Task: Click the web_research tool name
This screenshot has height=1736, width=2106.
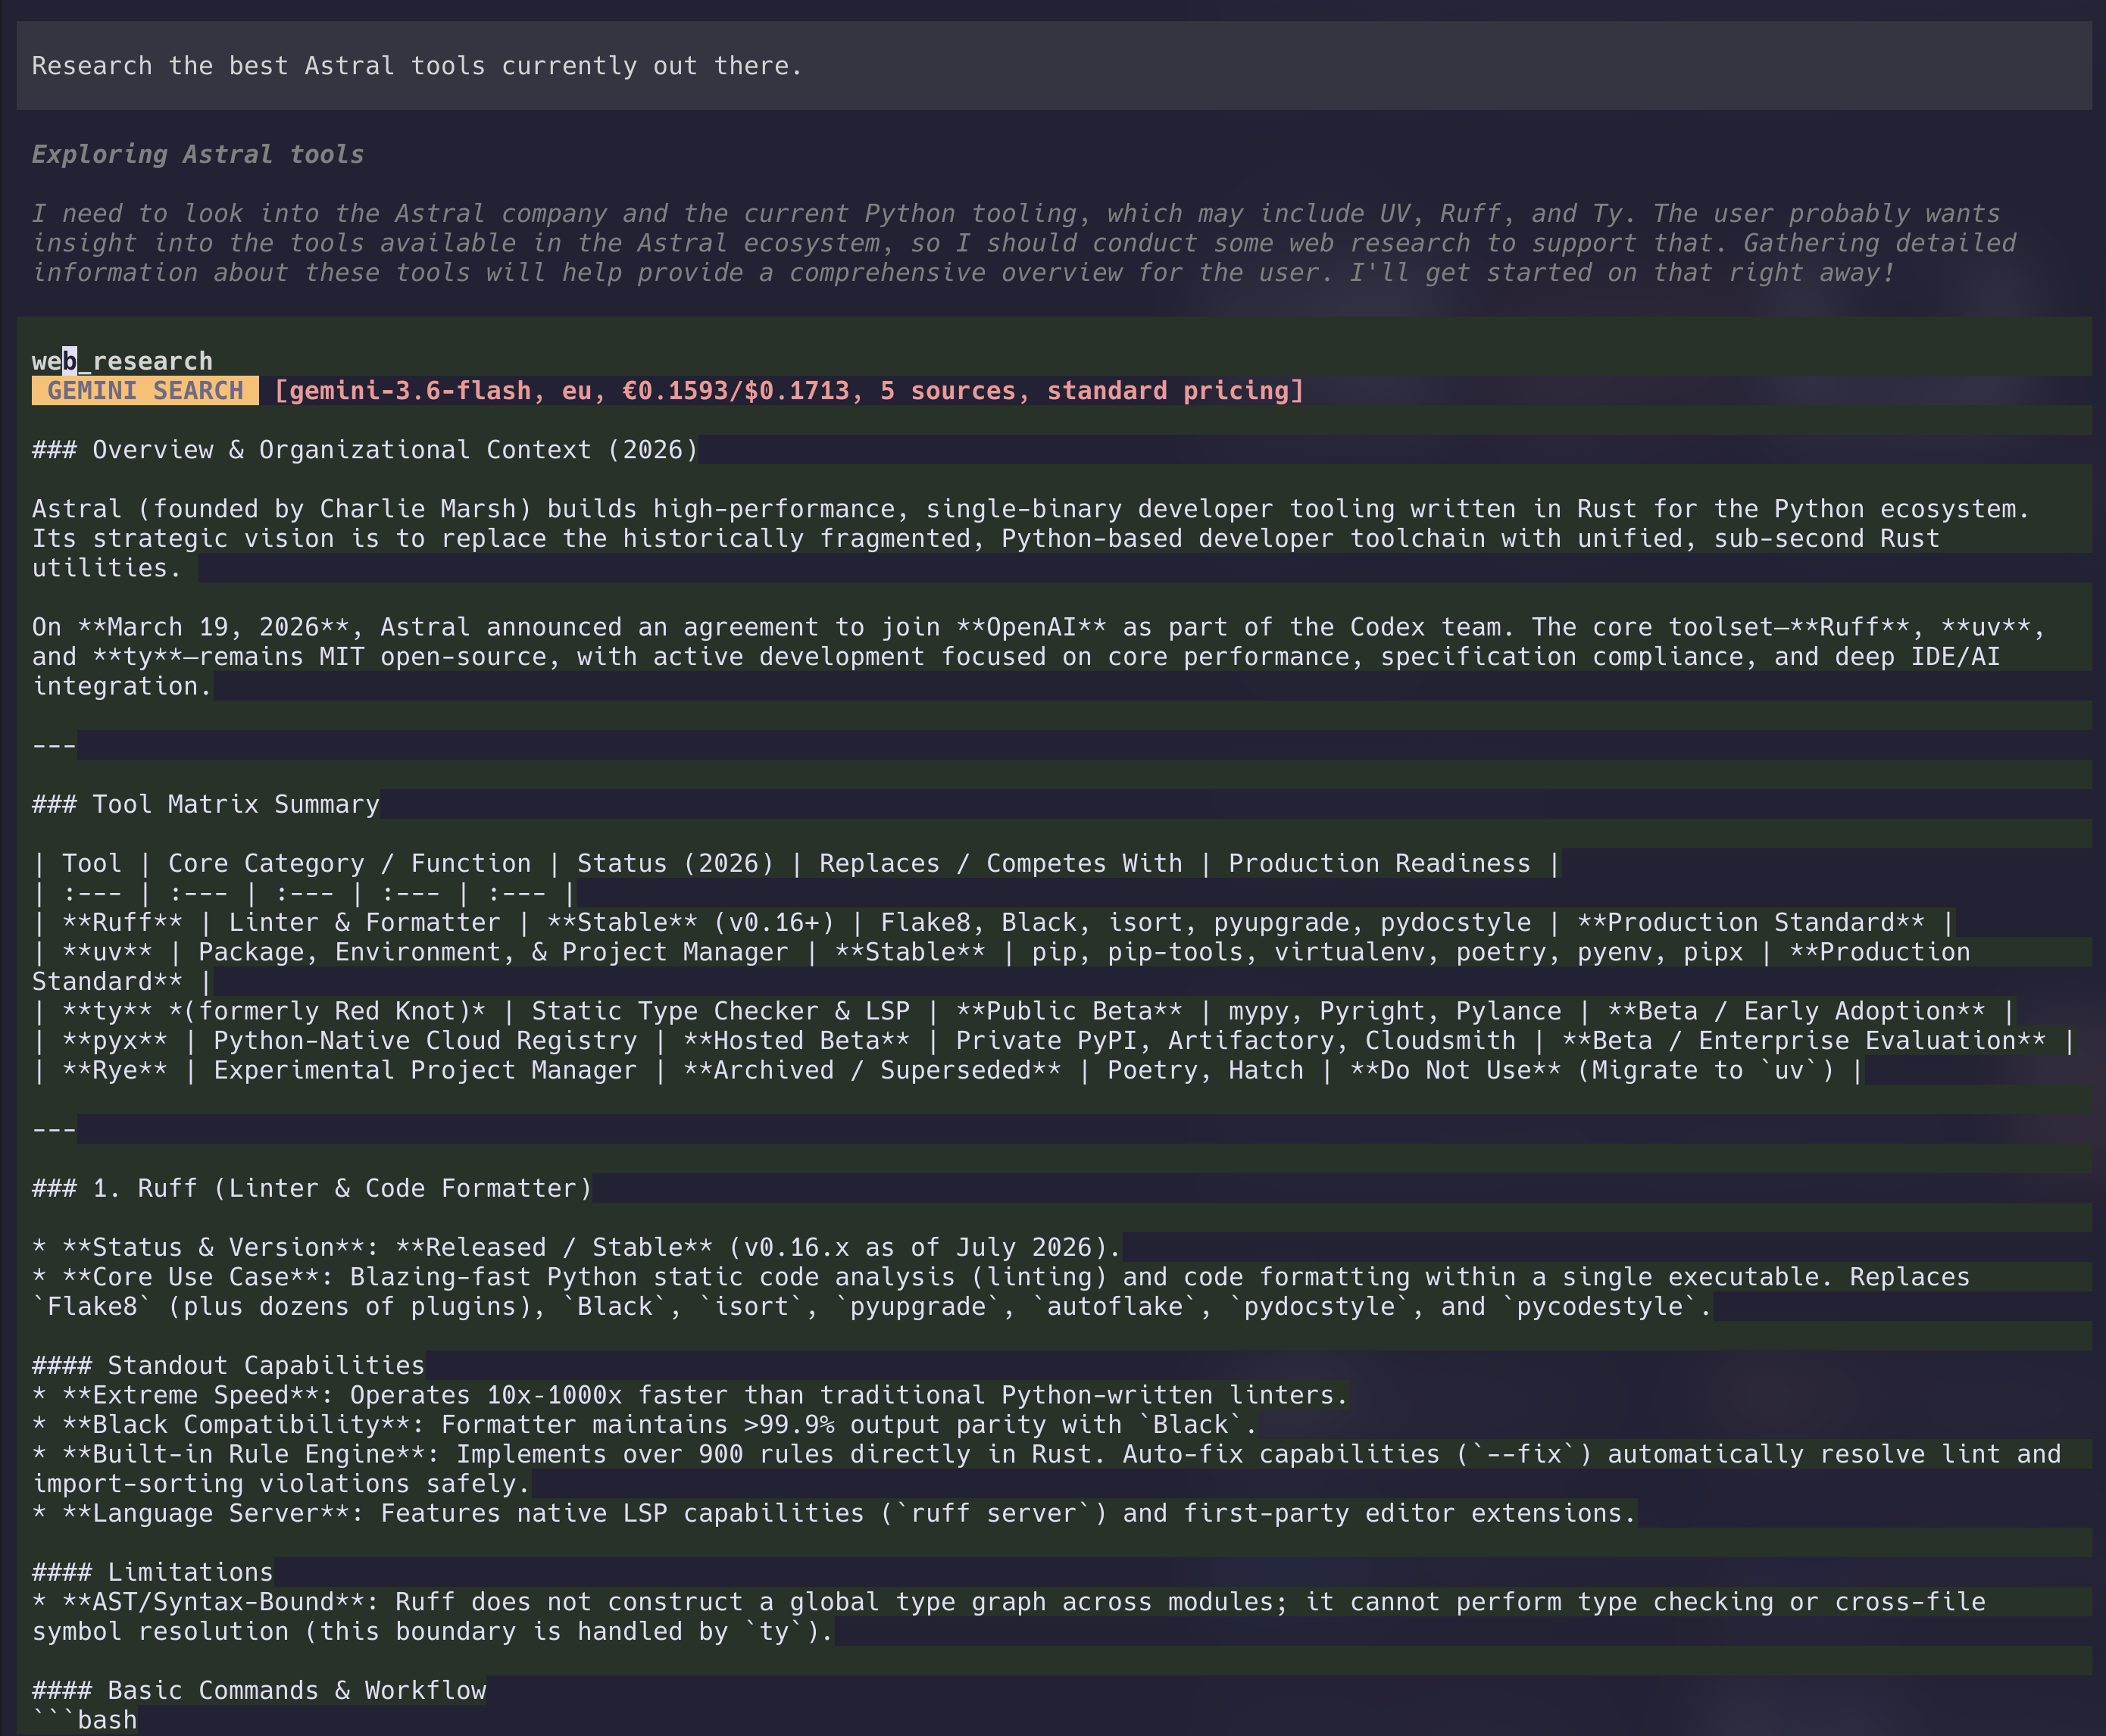Action: pos(122,361)
